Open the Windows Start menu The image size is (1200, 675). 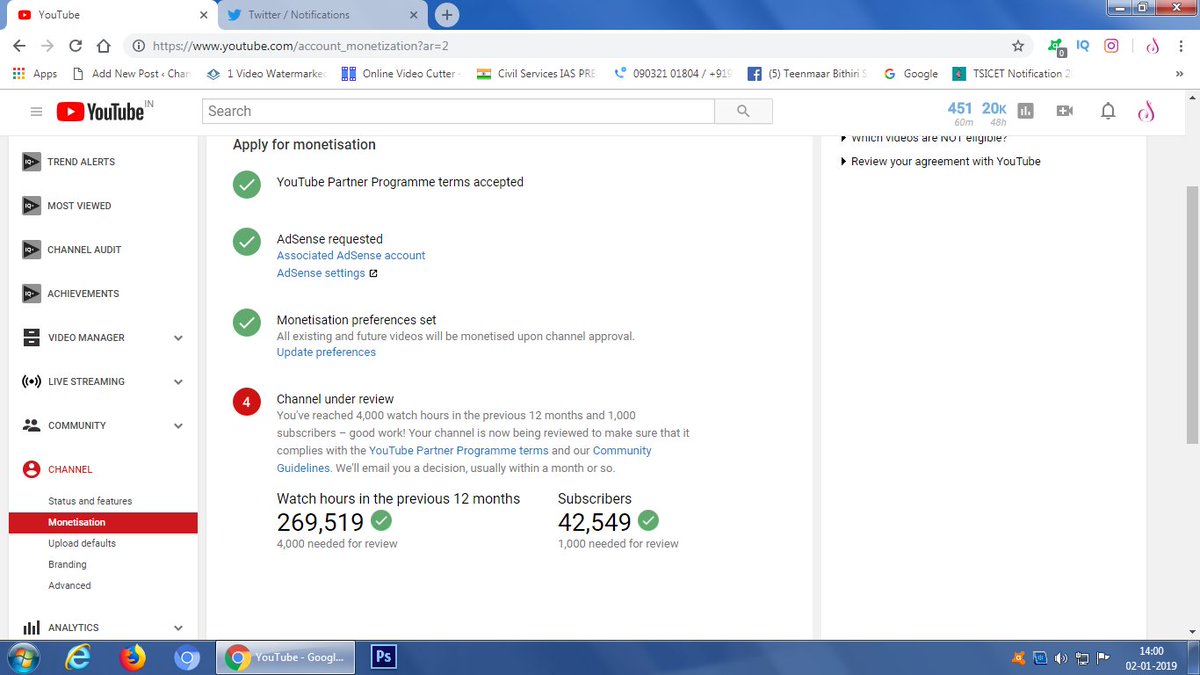coord(22,657)
